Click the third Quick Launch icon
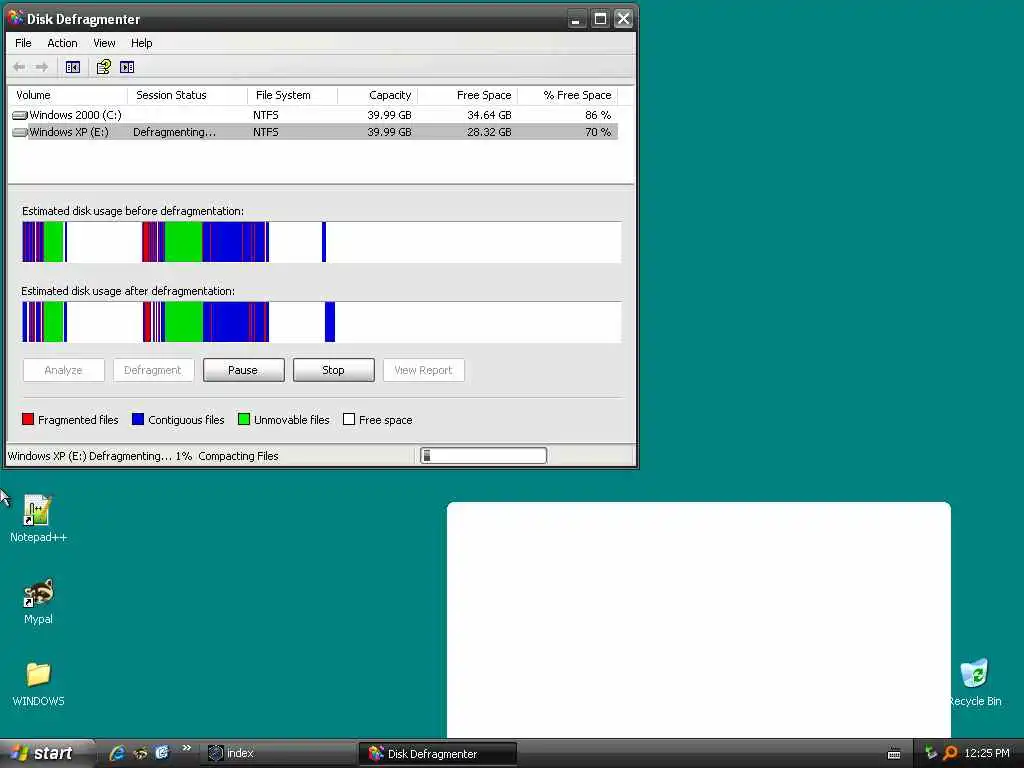Image resolution: width=1024 pixels, height=768 pixels. pos(162,753)
